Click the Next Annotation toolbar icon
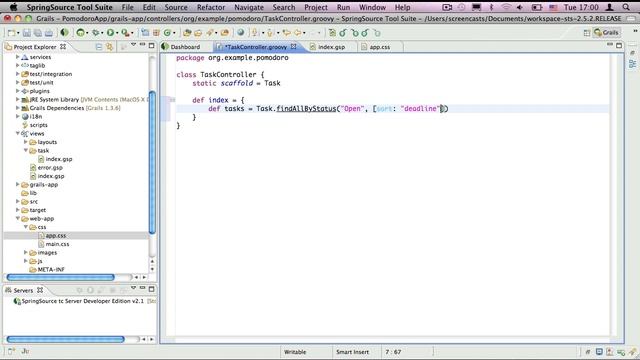 pyautogui.click(x=255, y=33)
